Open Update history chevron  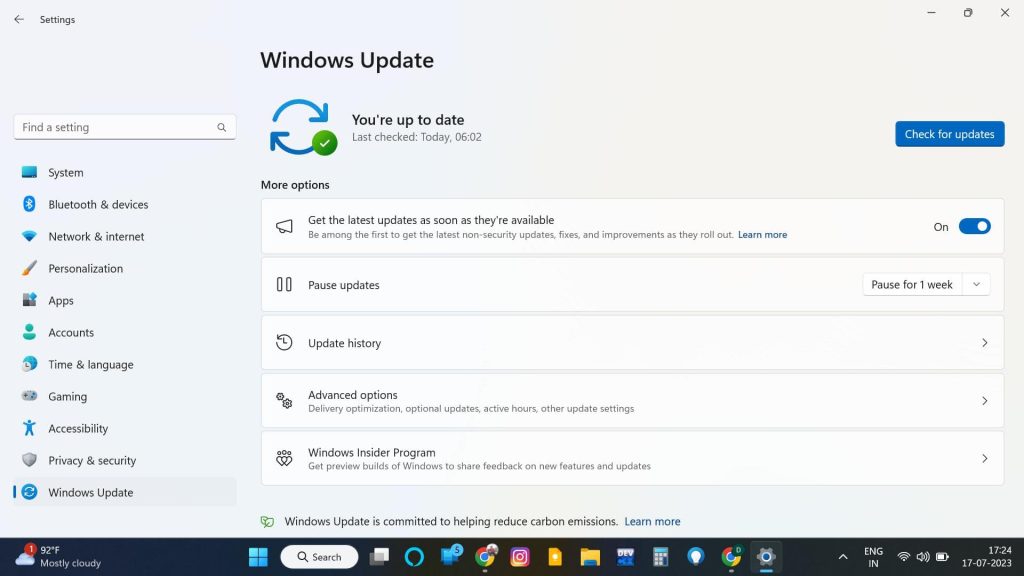tap(984, 343)
